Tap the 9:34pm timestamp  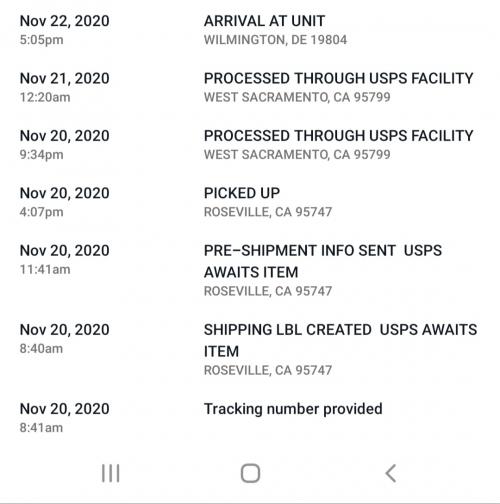tap(41, 155)
